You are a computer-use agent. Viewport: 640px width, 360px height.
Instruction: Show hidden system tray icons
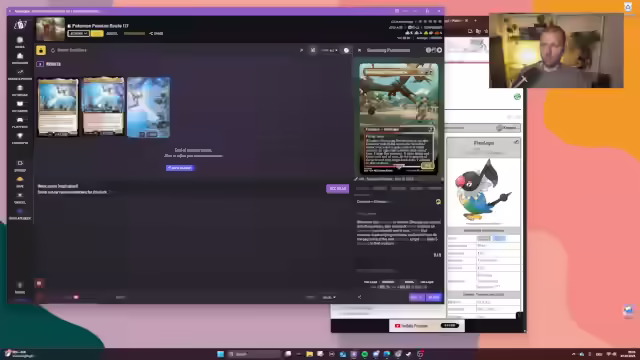tap(573, 354)
